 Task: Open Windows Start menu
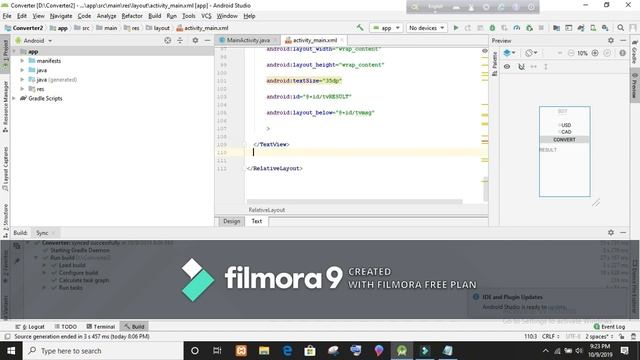coord(11,351)
